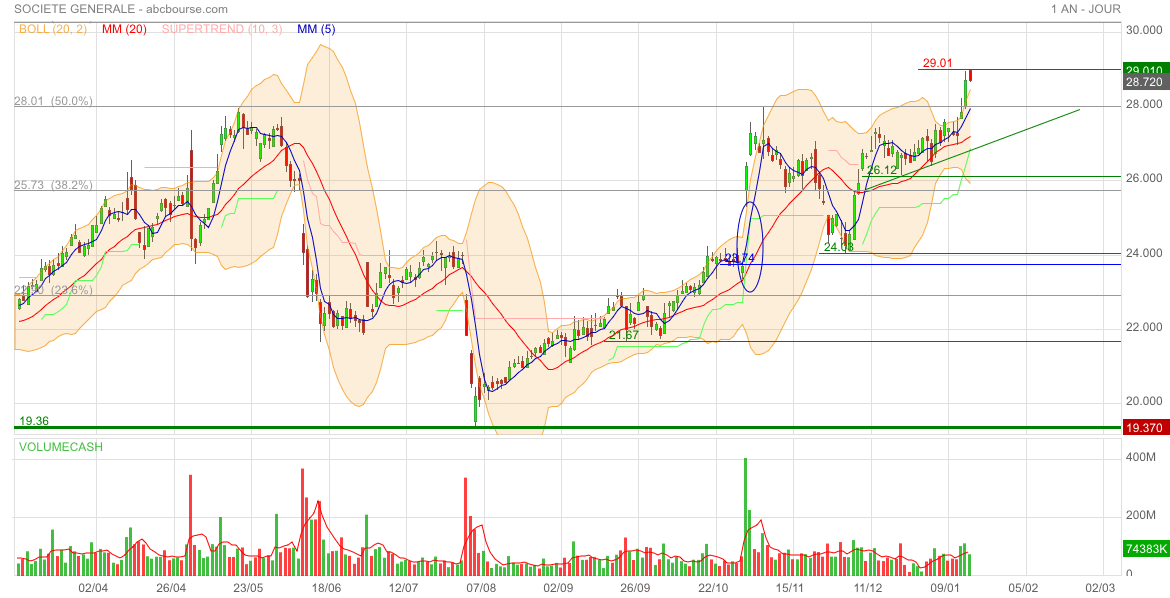Click the 11/12 date label
This screenshot has height=598, width=1170.
(869, 588)
